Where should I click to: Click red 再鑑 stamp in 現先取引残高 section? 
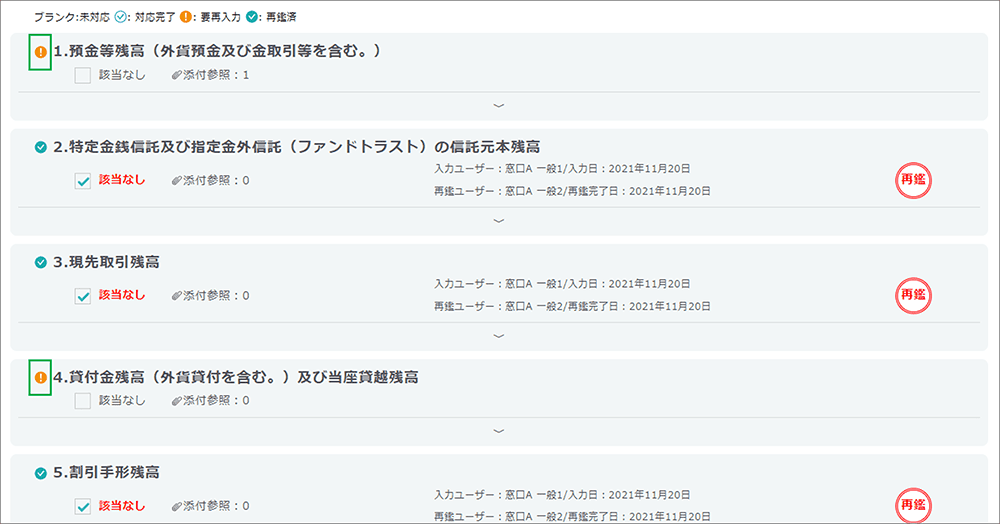click(912, 295)
